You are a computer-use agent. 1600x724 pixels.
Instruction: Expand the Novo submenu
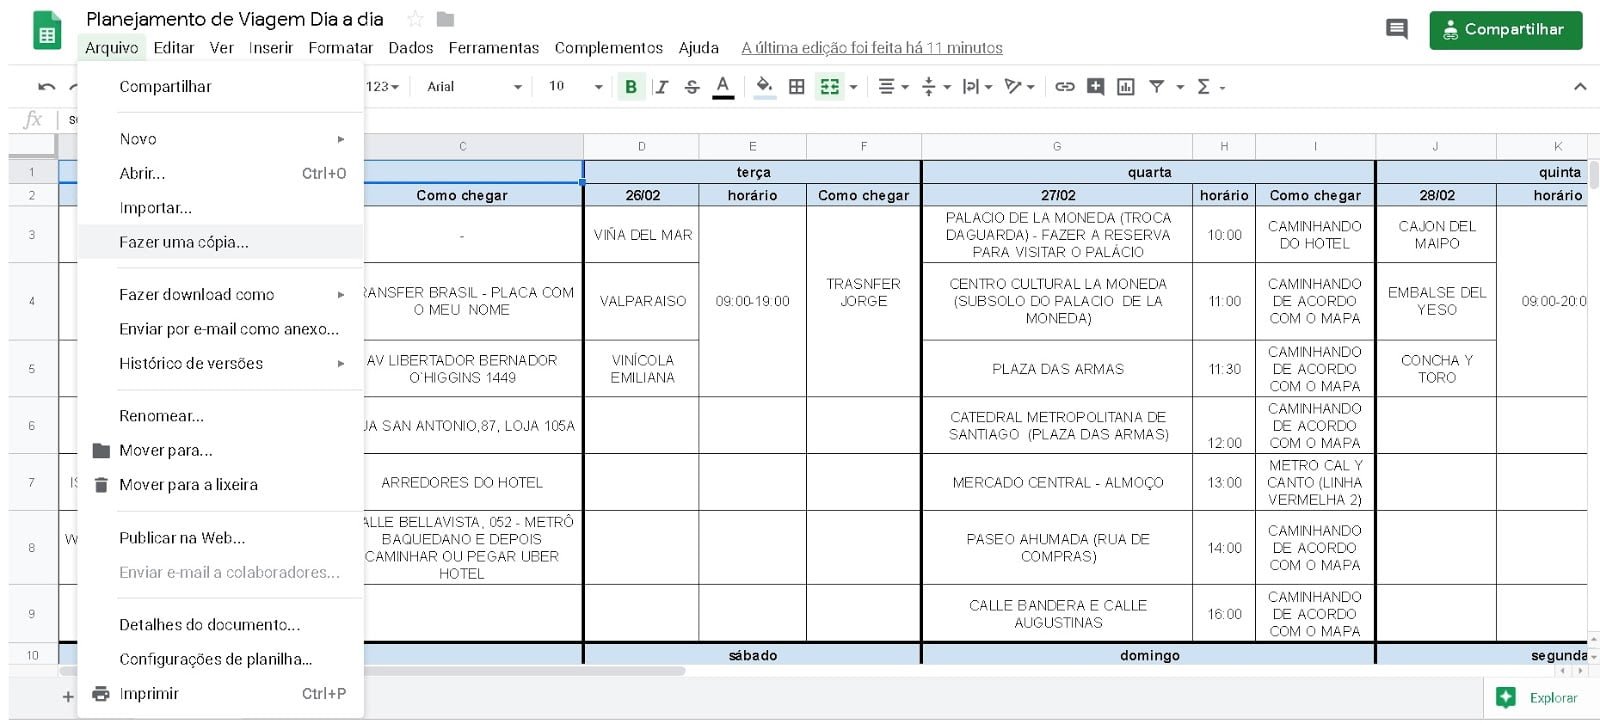221,139
